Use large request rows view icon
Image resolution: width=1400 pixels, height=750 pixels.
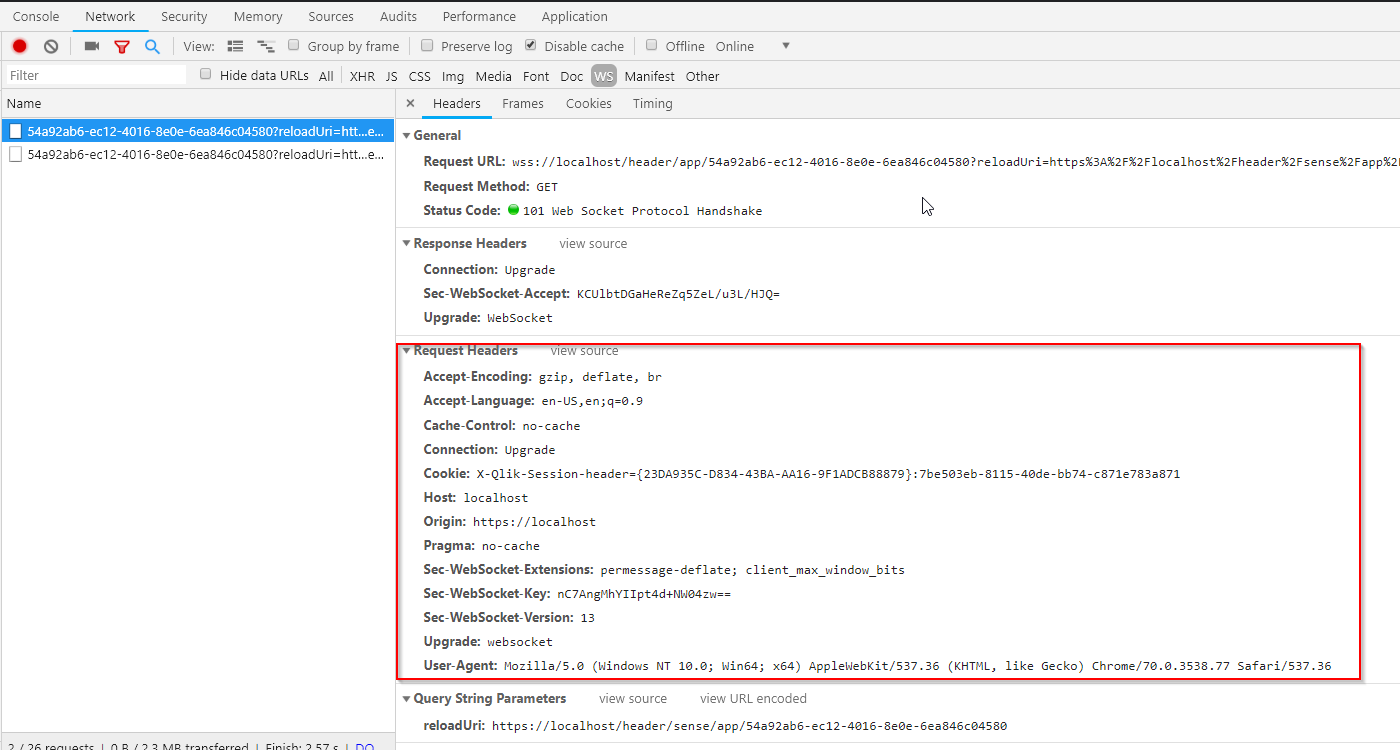(x=236, y=46)
